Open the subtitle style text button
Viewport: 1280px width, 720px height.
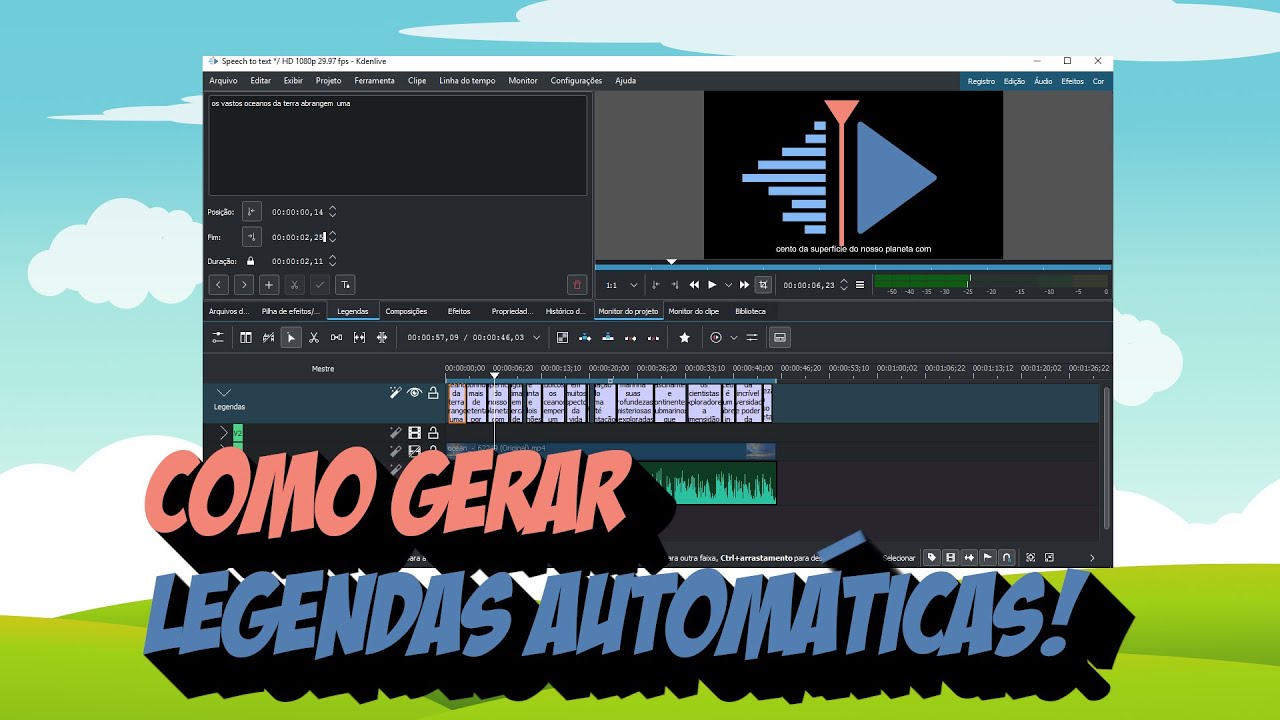(x=345, y=285)
